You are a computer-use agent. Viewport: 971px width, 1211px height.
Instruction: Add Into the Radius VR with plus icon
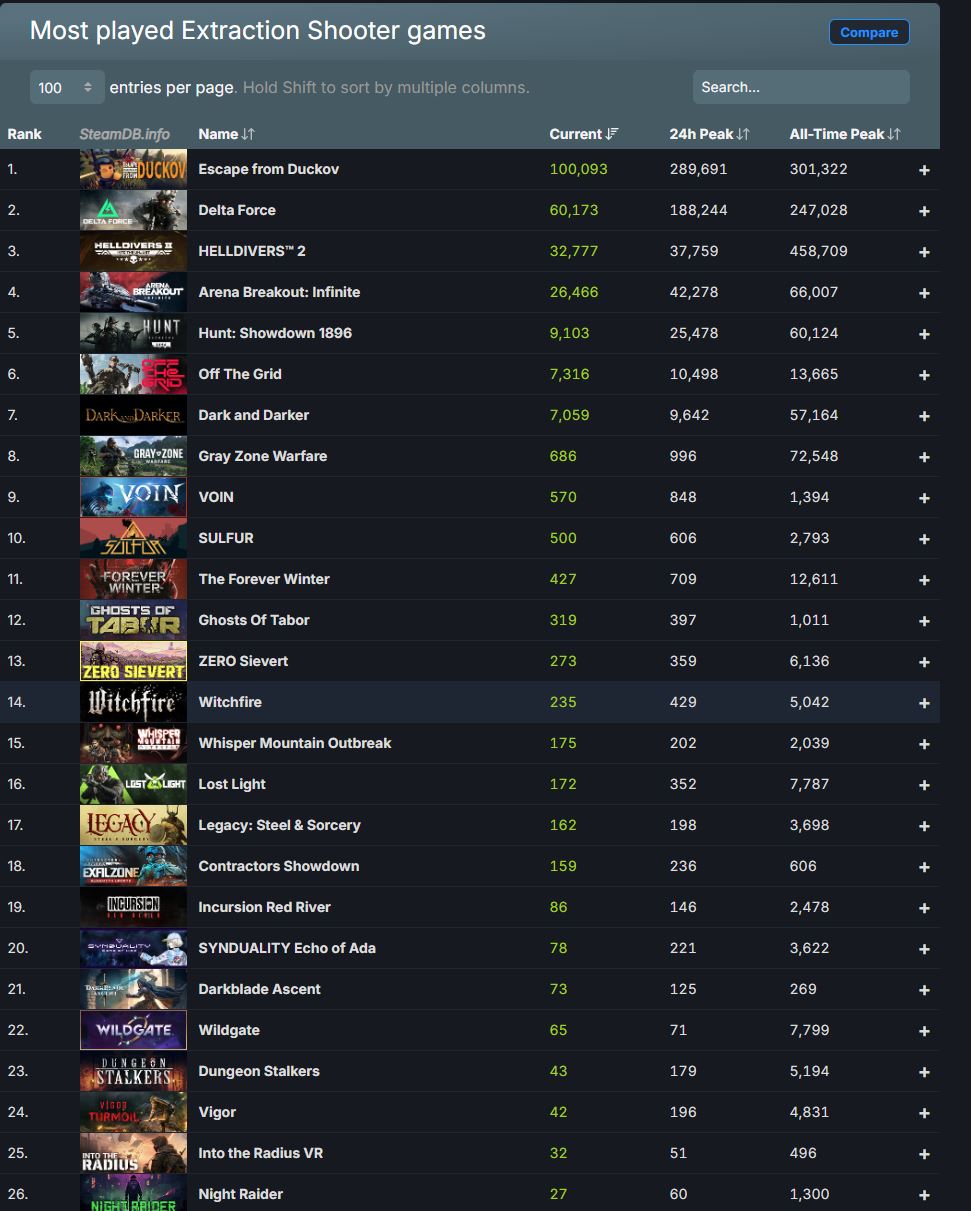click(924, 1154)
